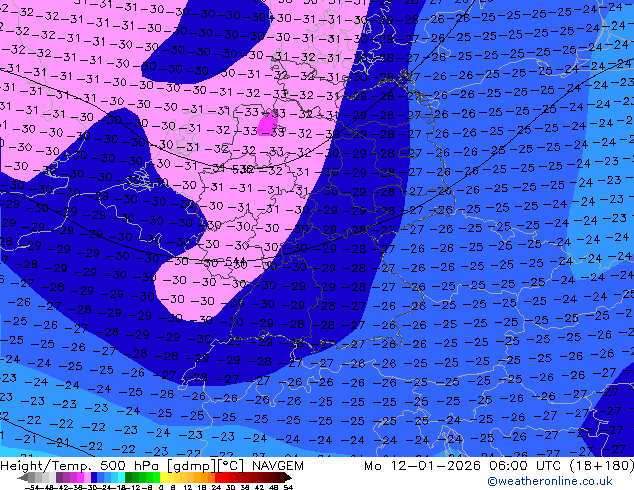Screen dimensions: 634x490
Task: Click the Height/Temp. 500 hPa title
Action: 80,466
